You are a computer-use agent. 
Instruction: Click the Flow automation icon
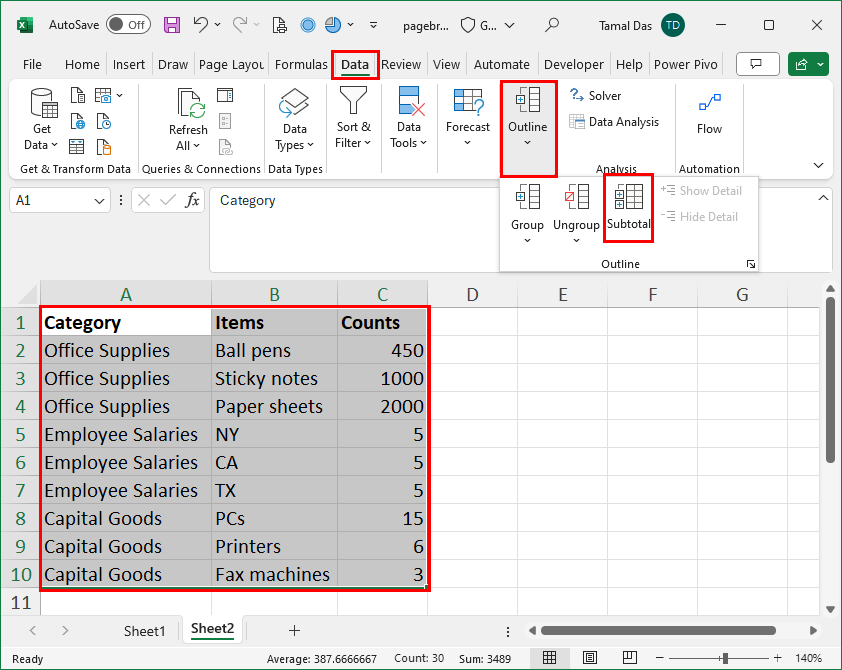click(709, 102)
